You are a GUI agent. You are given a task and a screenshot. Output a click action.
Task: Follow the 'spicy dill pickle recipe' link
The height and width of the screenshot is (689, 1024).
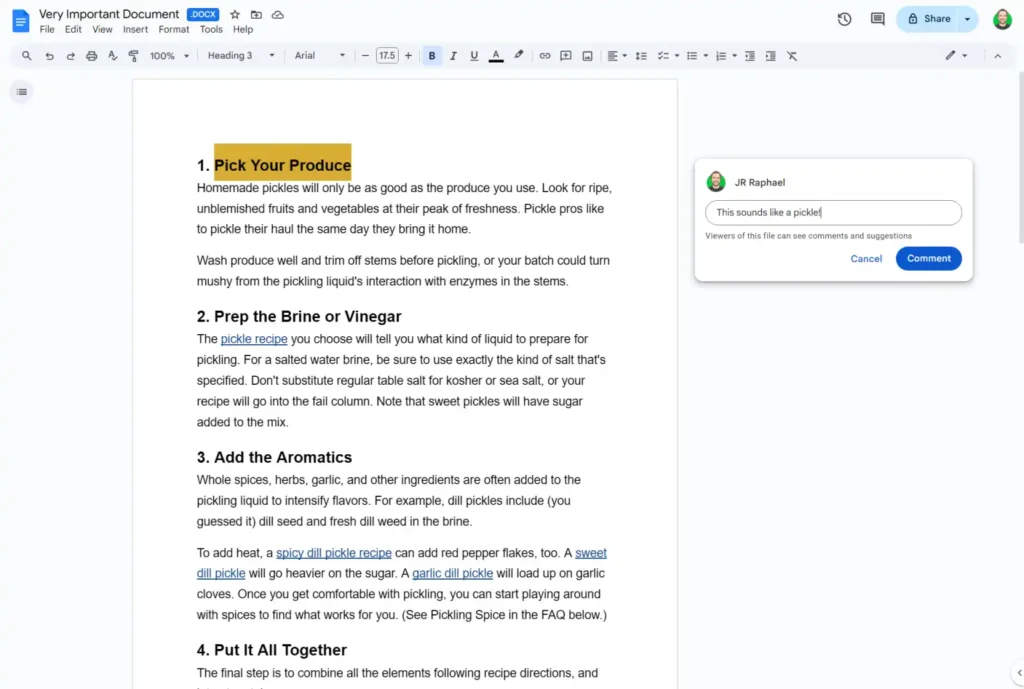(x=334, y=553)
